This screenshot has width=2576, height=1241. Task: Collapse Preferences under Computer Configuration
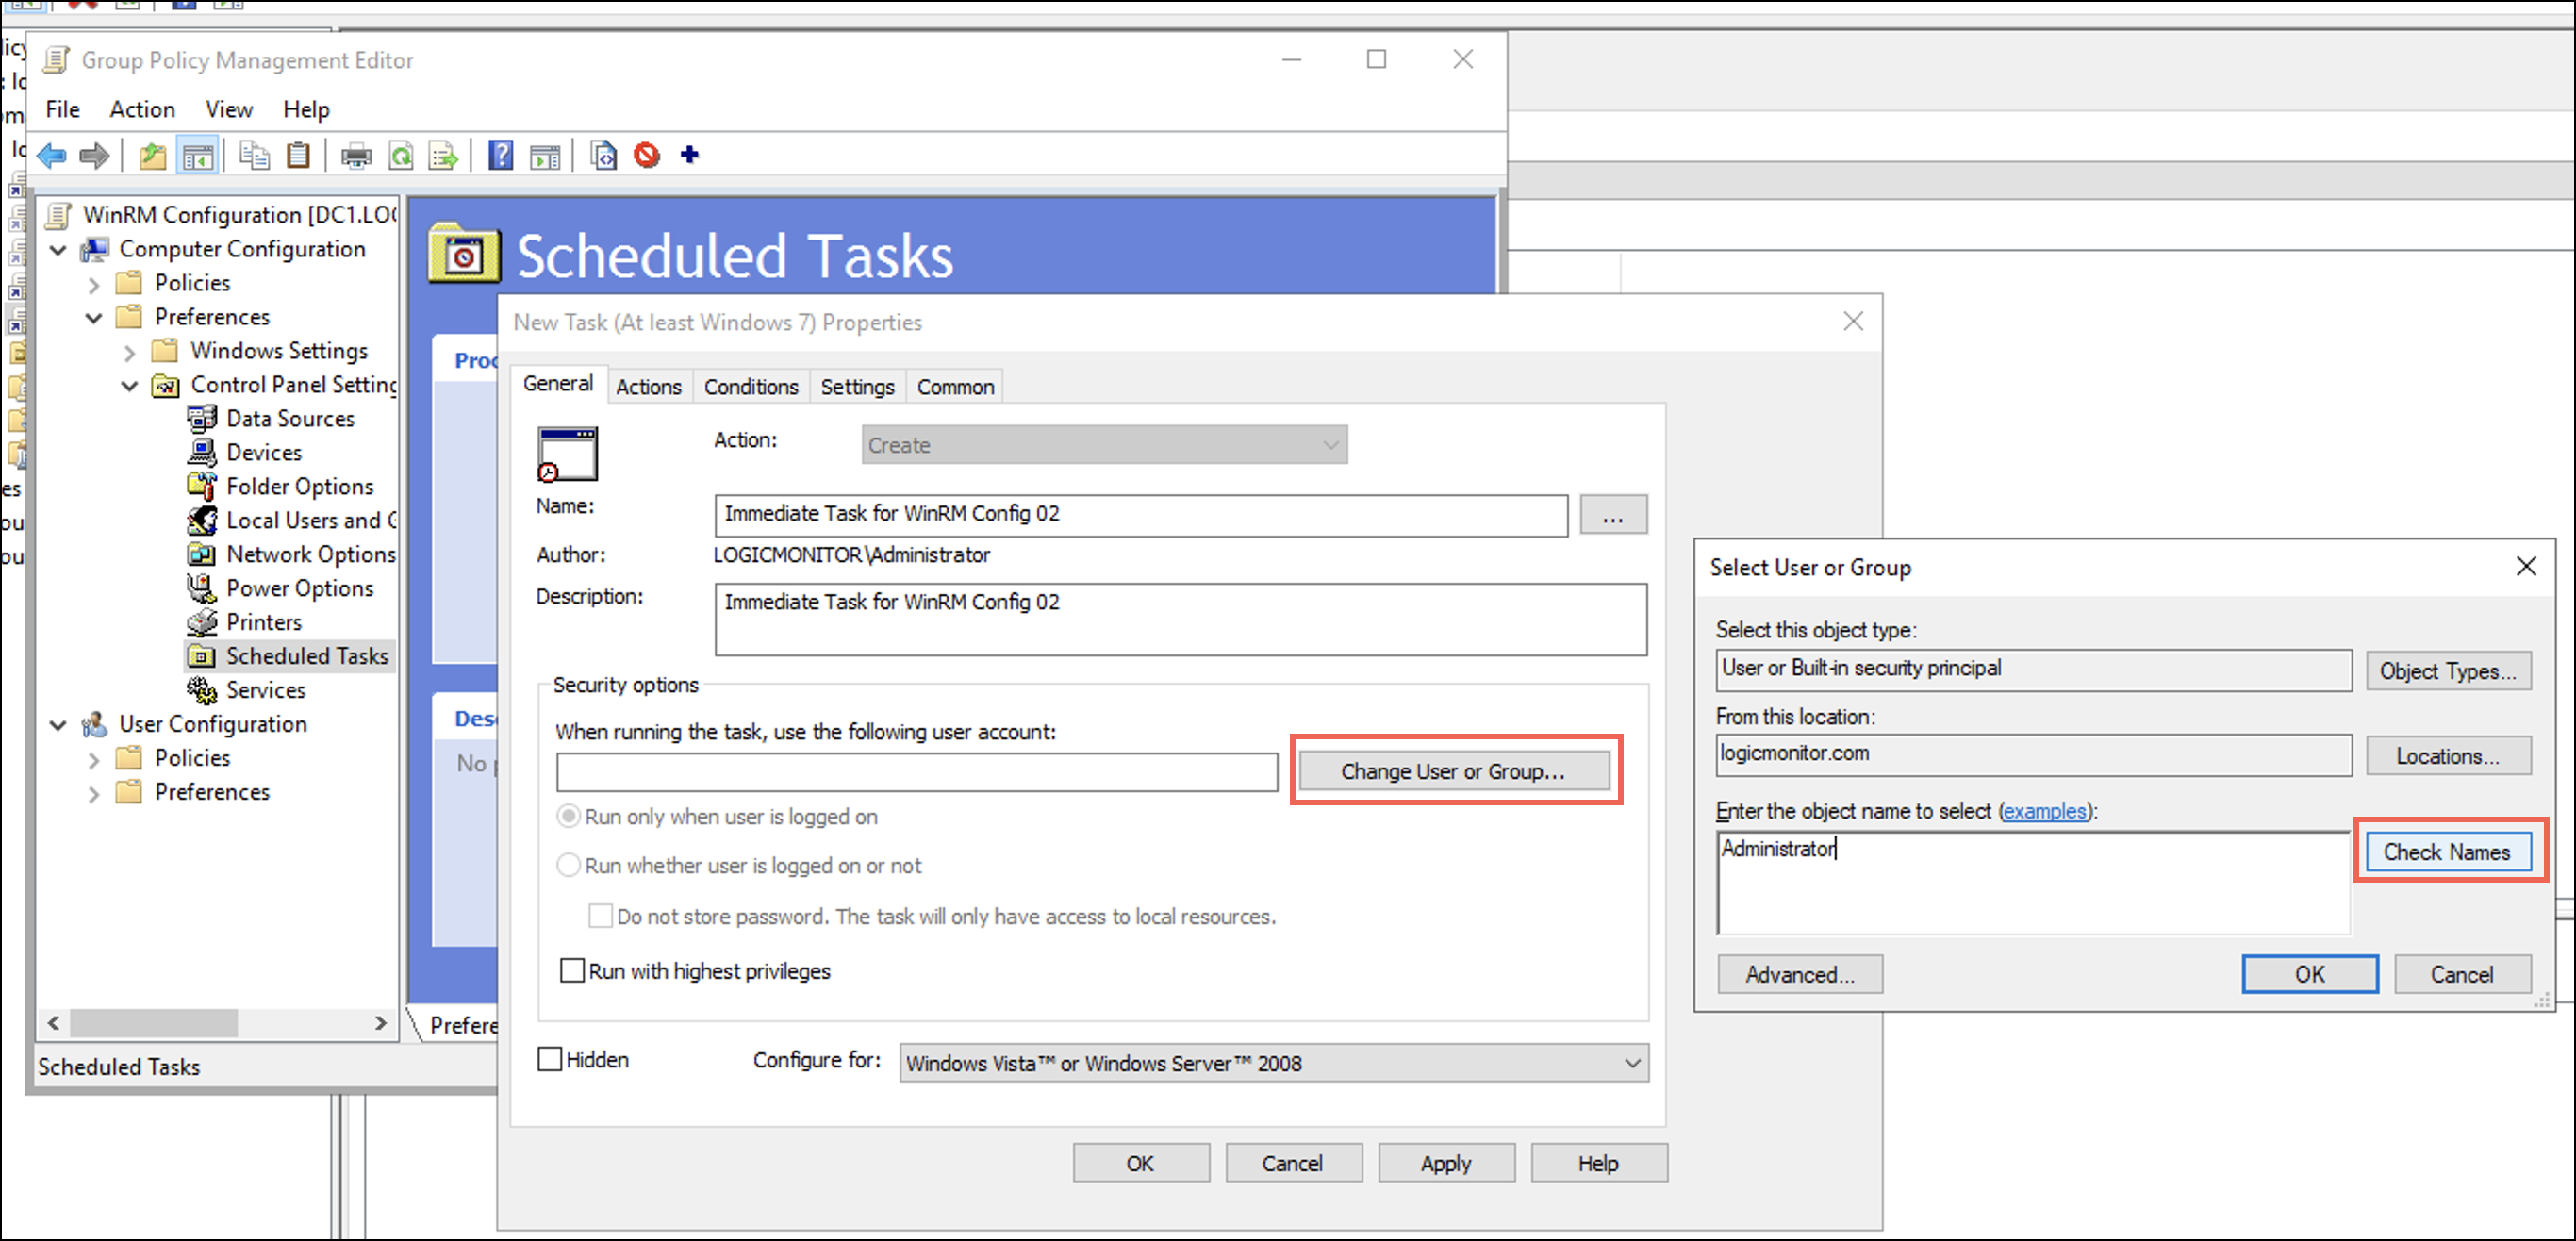[x=94, y=318]
